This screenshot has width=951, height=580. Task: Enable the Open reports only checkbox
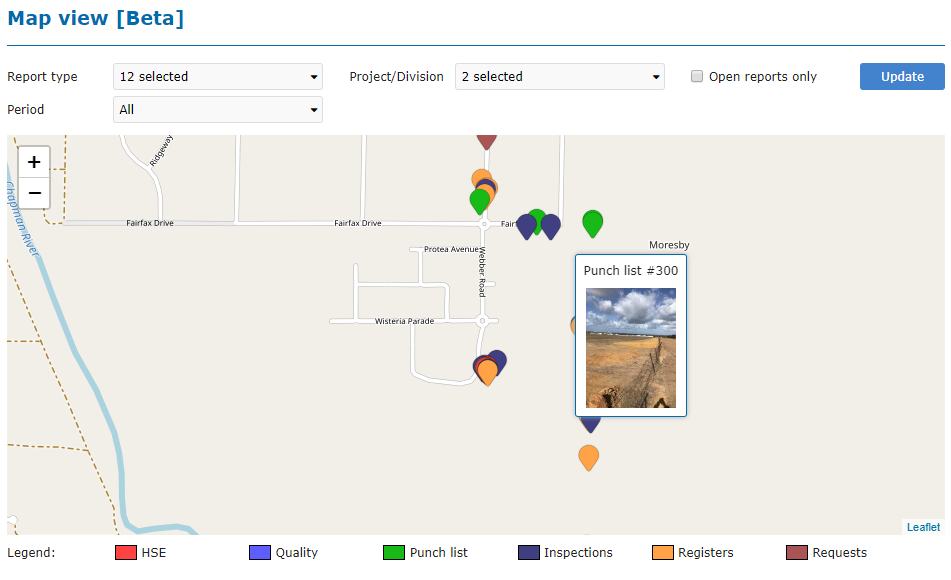point(697,77)
